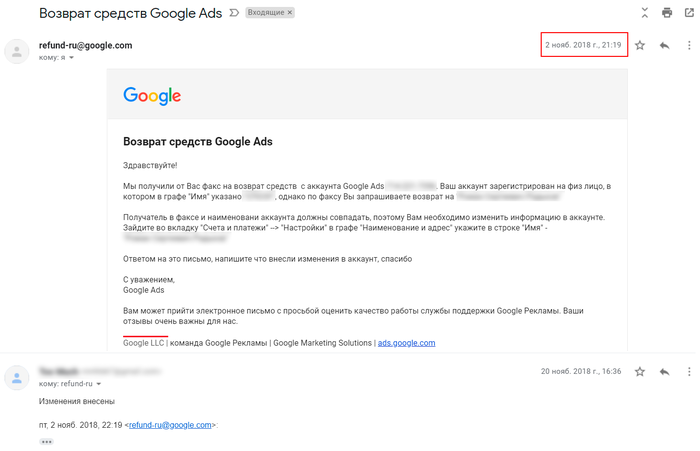Click the date '2 нояб. 2018 г., 21:19'
Screen dimensions: 700x451
(x=583, y=45)
